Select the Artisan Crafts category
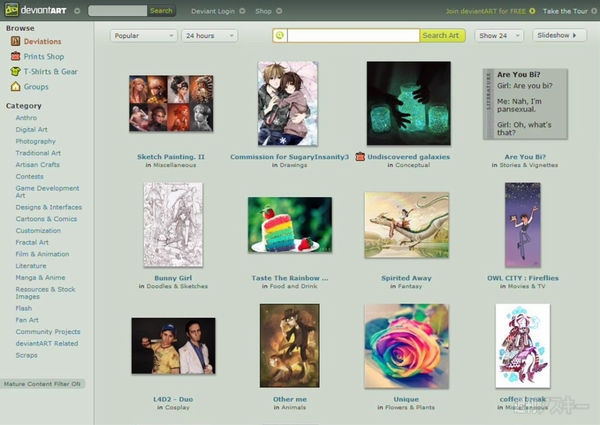This screenshot has width=600, height=425. (38, 165)
